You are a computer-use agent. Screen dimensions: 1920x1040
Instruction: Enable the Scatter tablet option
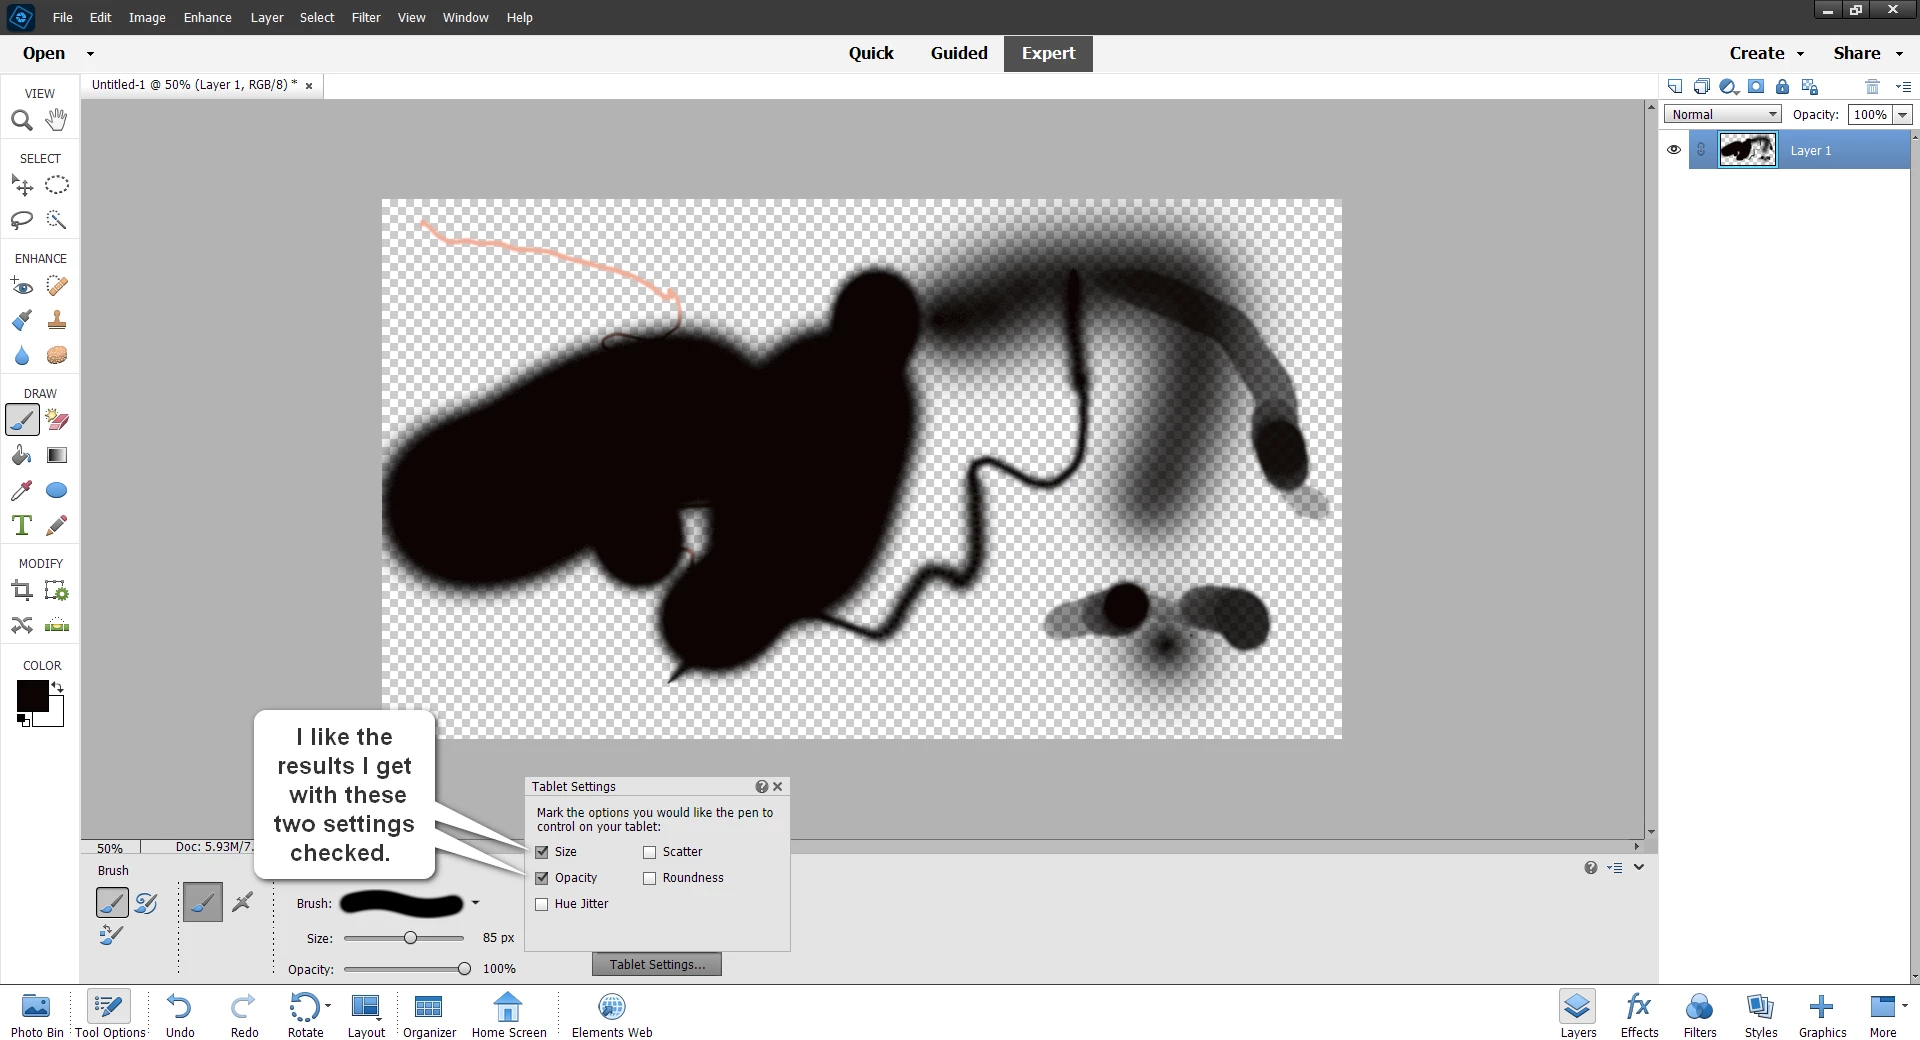tap(650, 852)
